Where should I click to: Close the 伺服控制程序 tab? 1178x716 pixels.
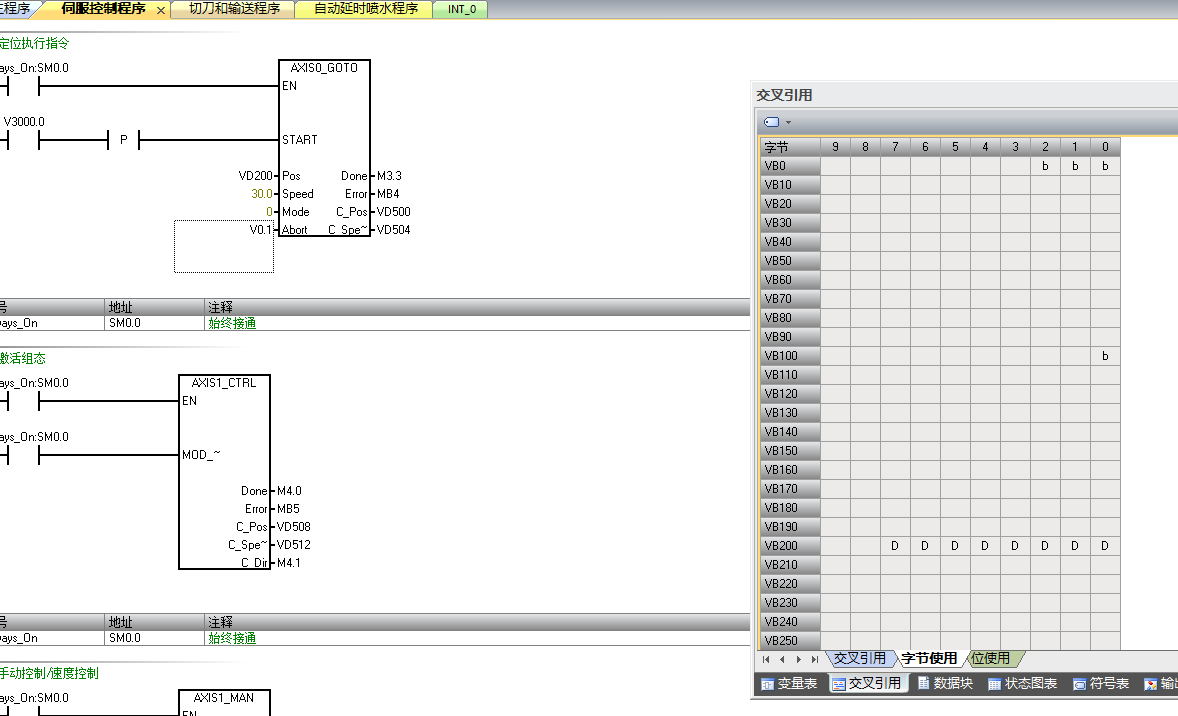(x=161, y=10)
